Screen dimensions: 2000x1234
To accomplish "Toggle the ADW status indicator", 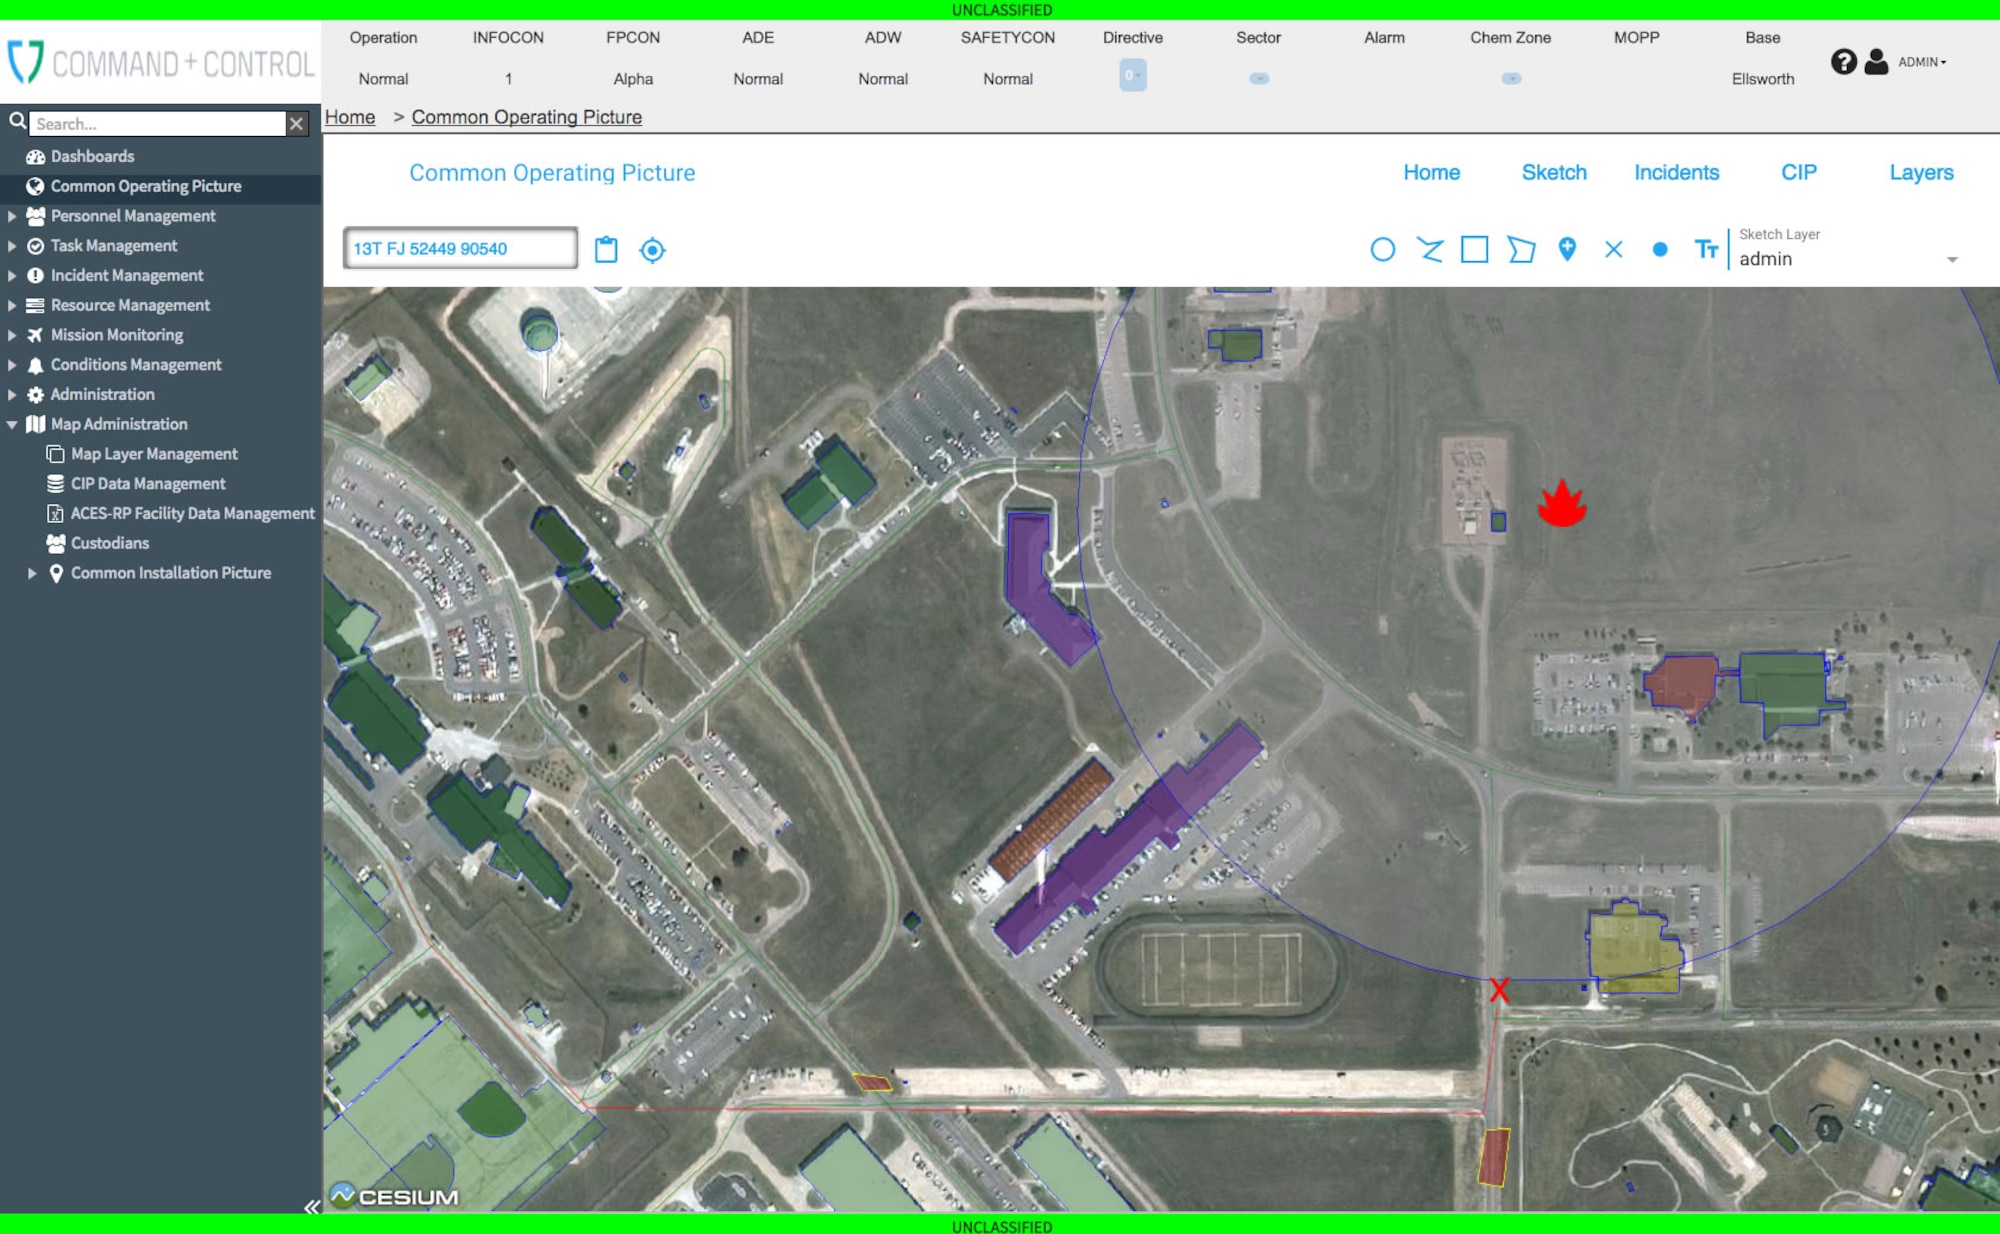I will [x=883, y=79].
